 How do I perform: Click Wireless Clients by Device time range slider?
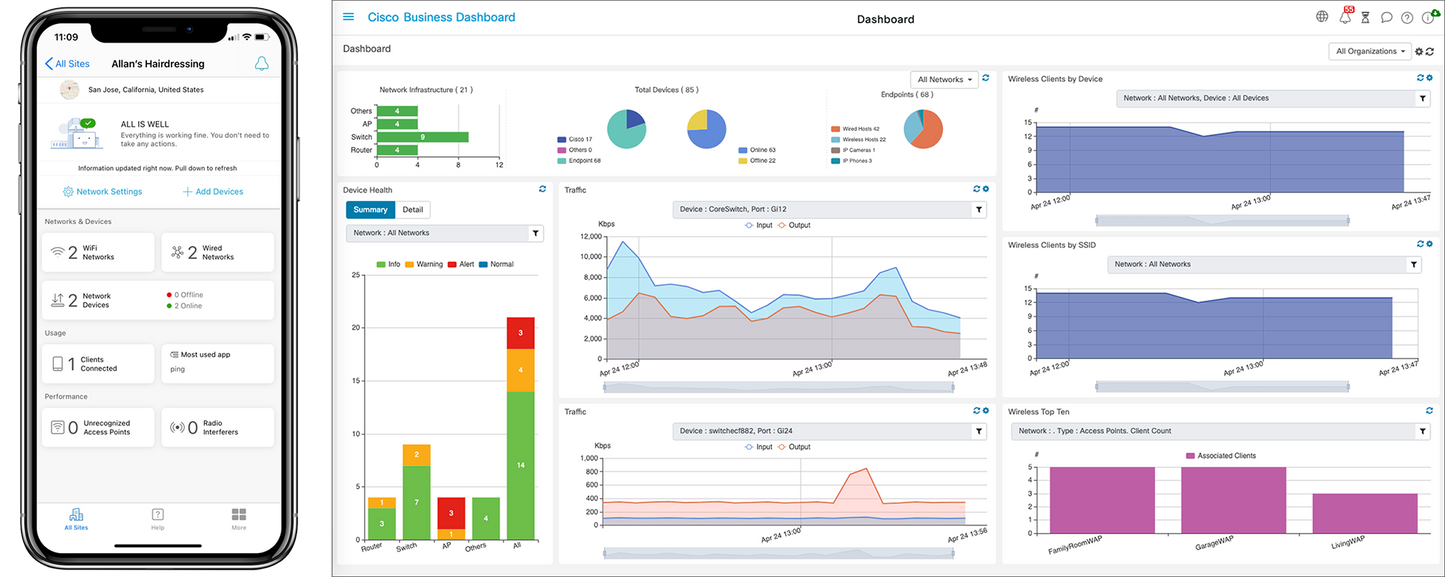pos(1222,220)
